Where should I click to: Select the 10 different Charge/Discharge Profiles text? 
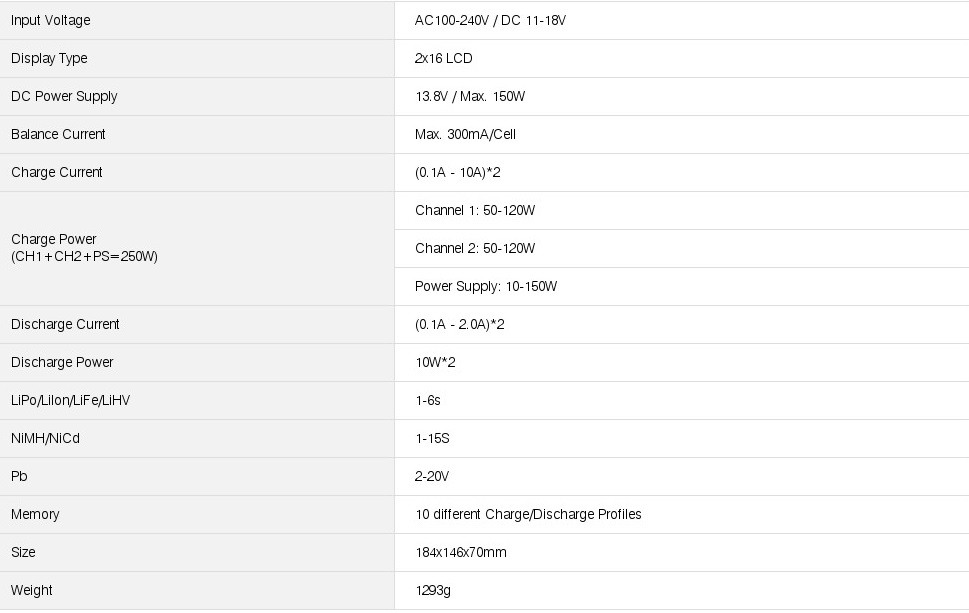pos(528,514)
